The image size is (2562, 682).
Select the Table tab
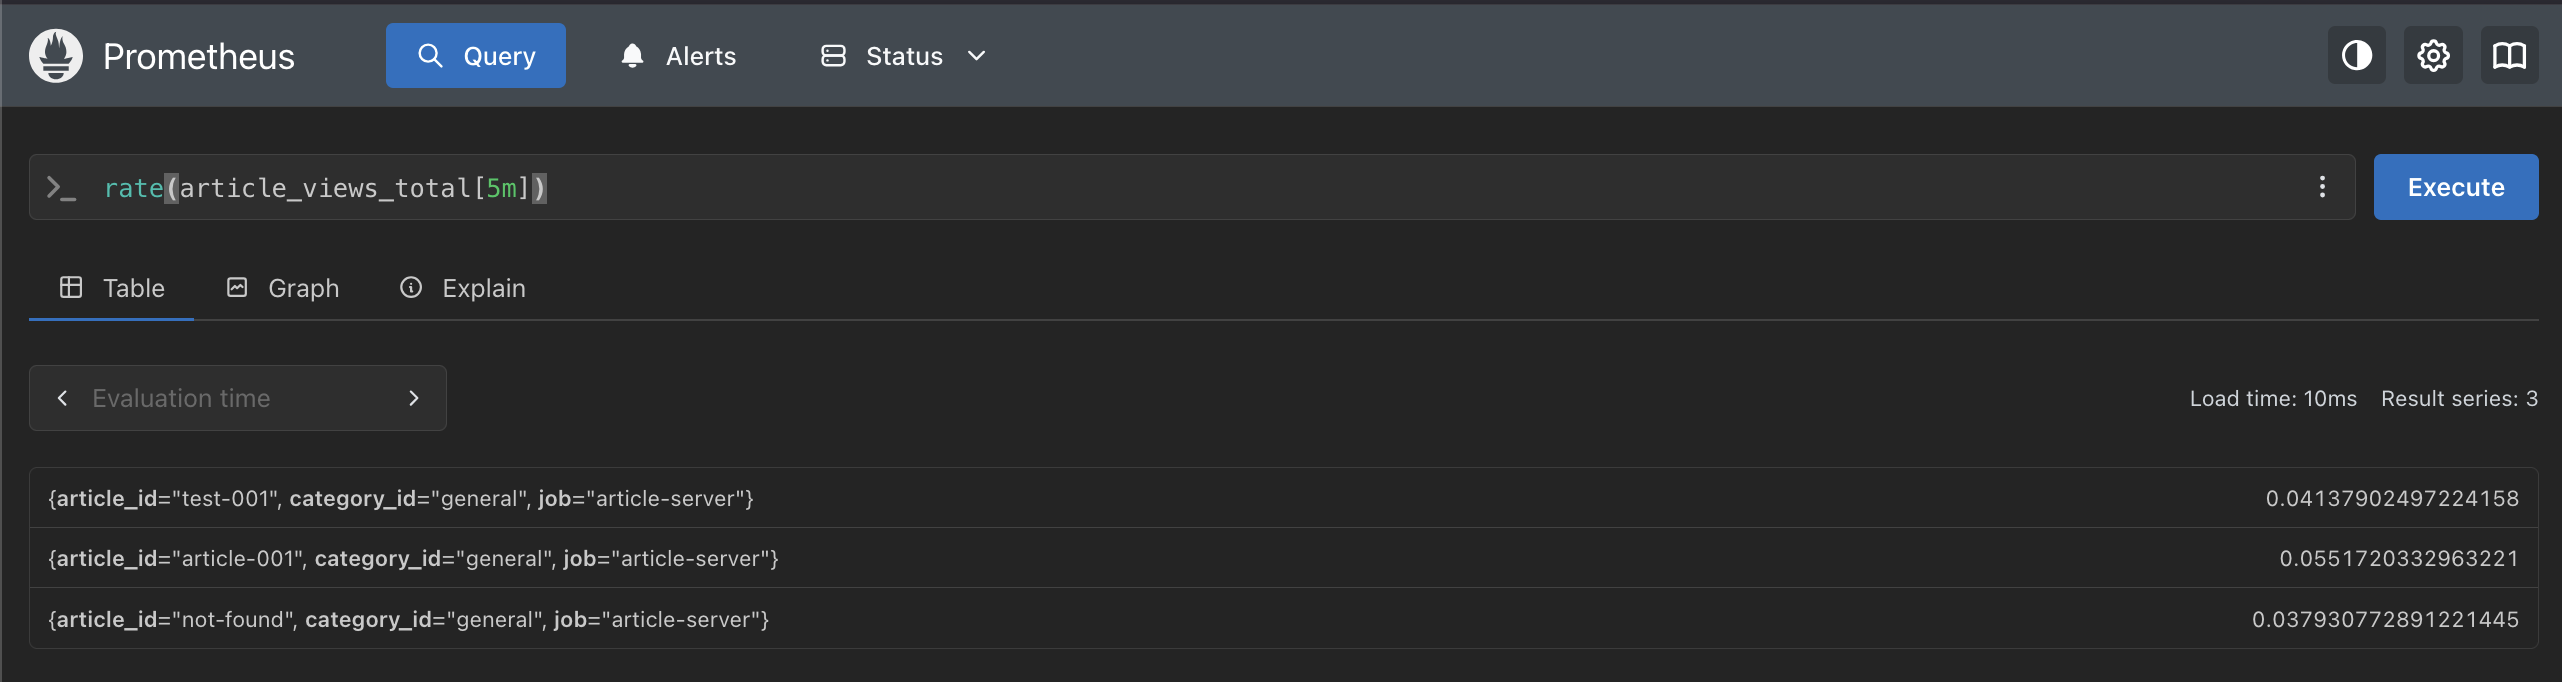tap(112, 288)
